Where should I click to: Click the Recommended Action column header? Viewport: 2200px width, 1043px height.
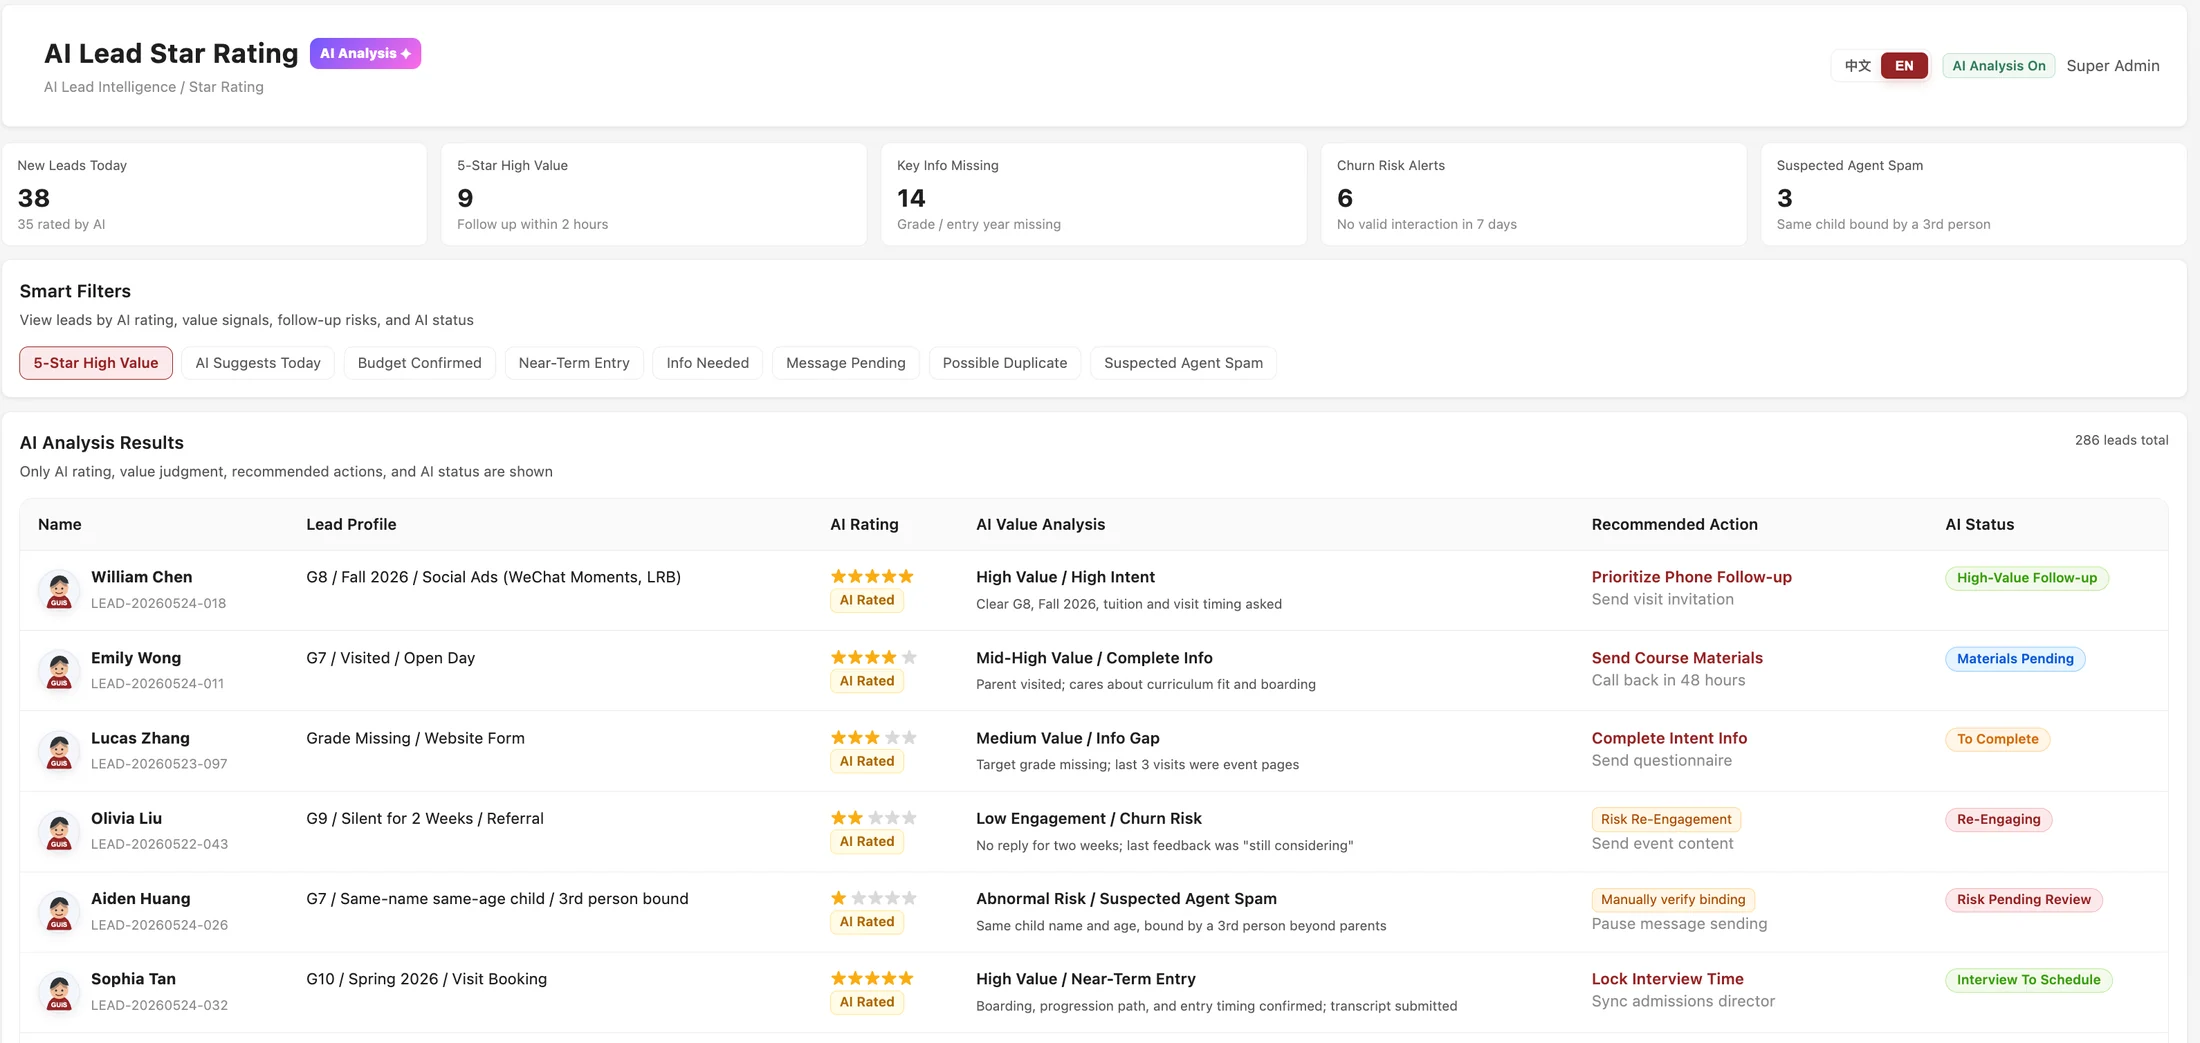tap(1674, 524)
